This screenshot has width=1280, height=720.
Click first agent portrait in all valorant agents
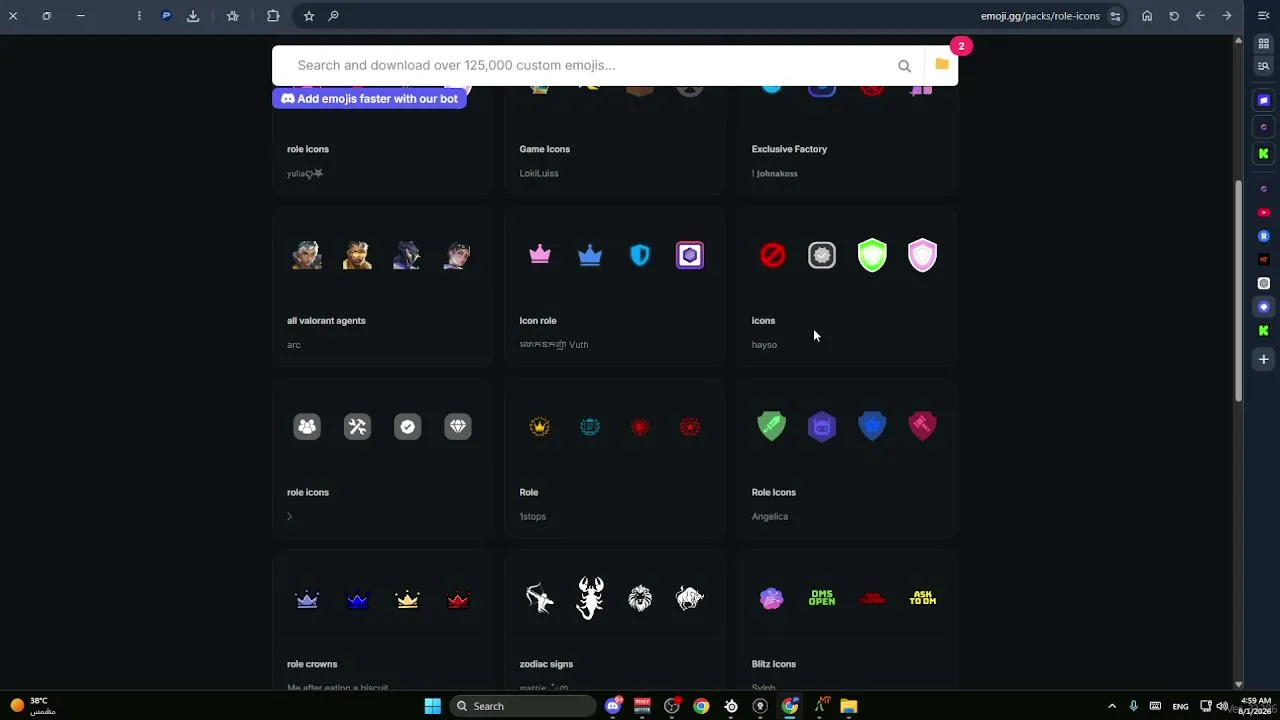tap(307, 255)
